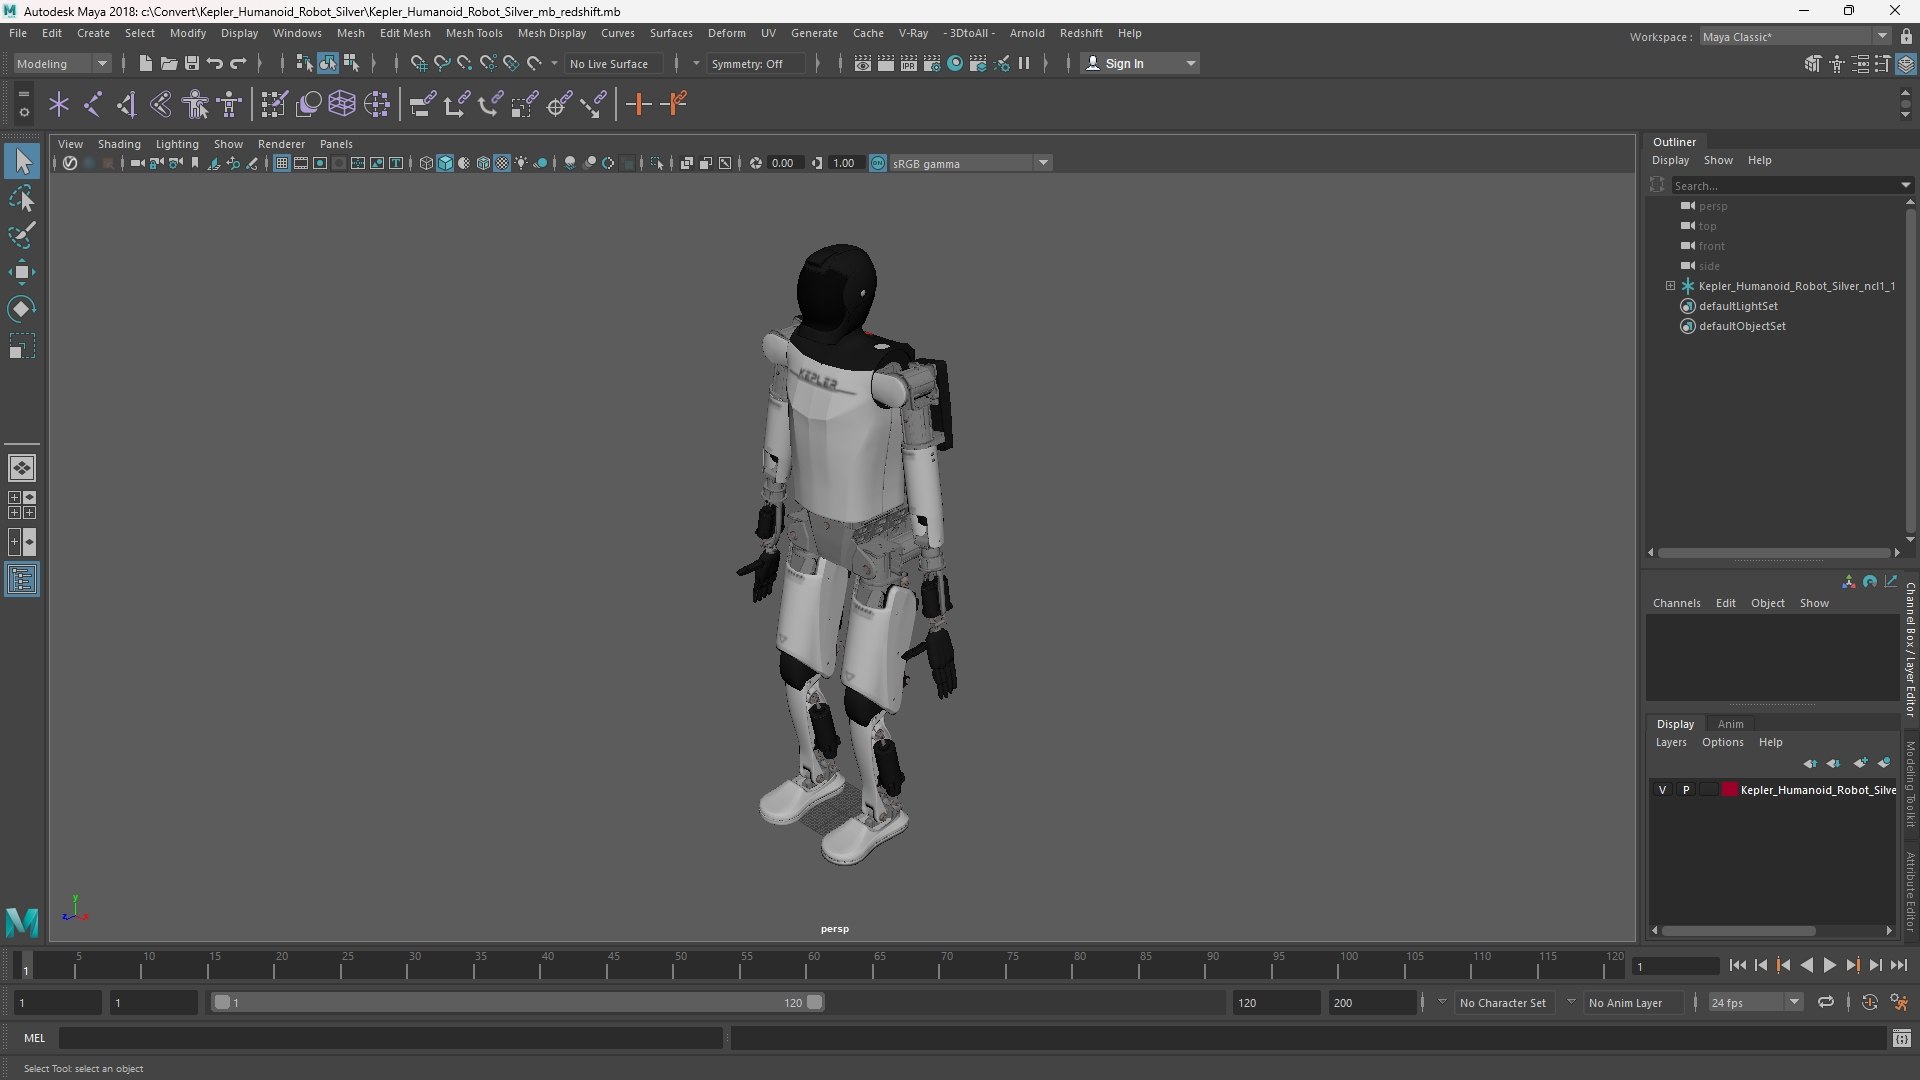
Task: Click the animation preferences icon
Action: pos(1899,1002)
